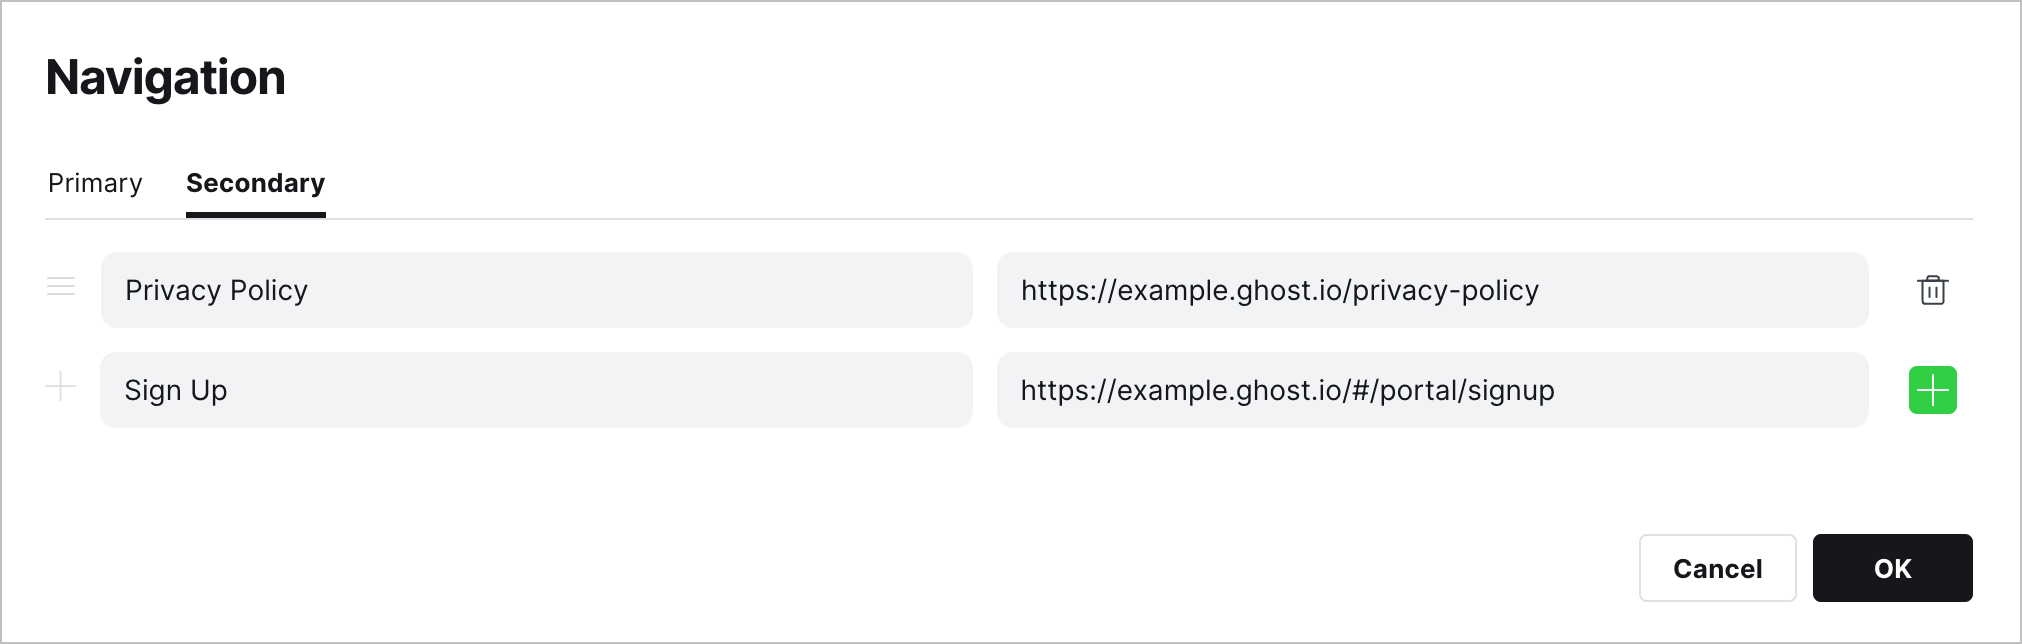Grab the Privacy Policy row reorder handle
Screen dimensions: 2022x644
[x=61, y=287]
